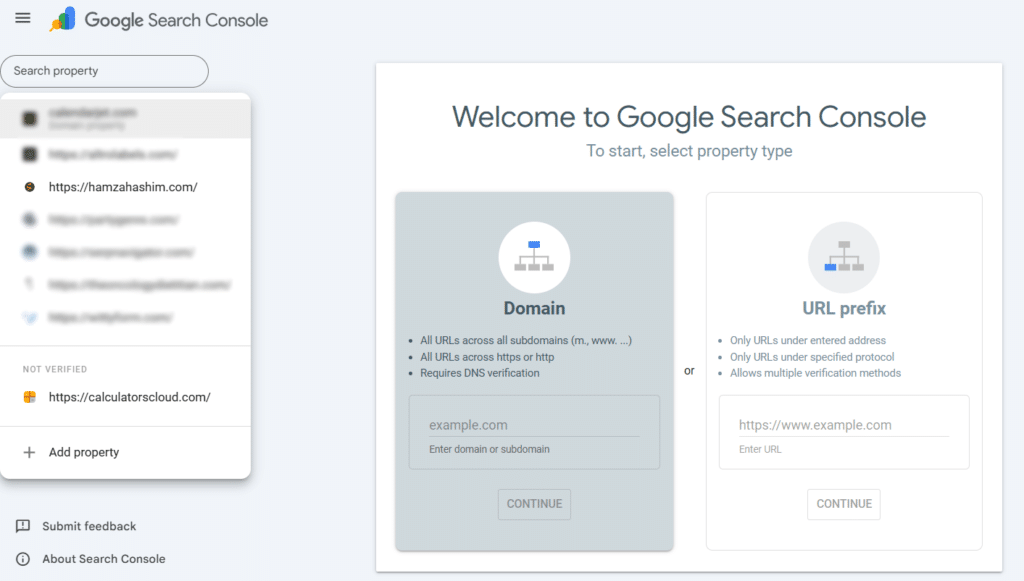Select the Domain heading
The height and width of the screenshot is (581, 1024).
(x=534, y=308)
